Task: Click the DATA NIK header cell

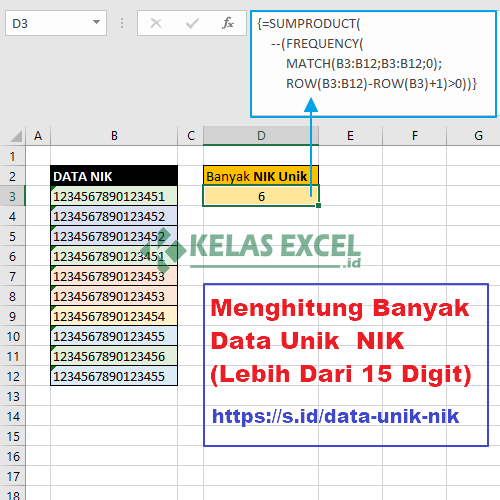Action: point(114,176)
